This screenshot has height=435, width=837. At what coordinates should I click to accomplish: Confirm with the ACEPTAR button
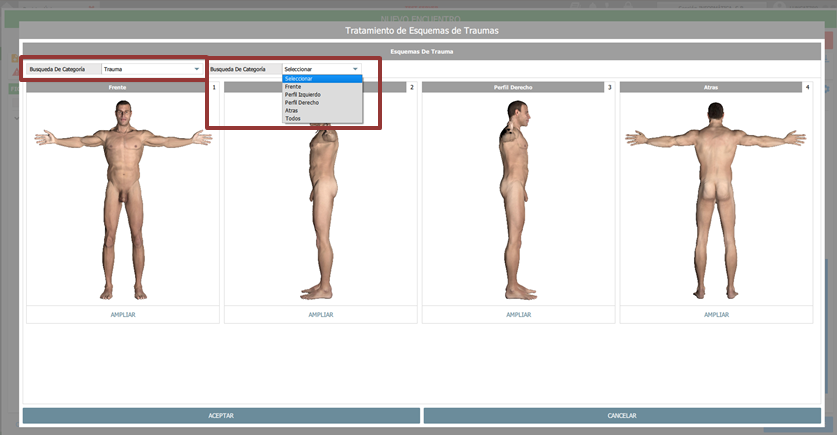pos(221,415)
